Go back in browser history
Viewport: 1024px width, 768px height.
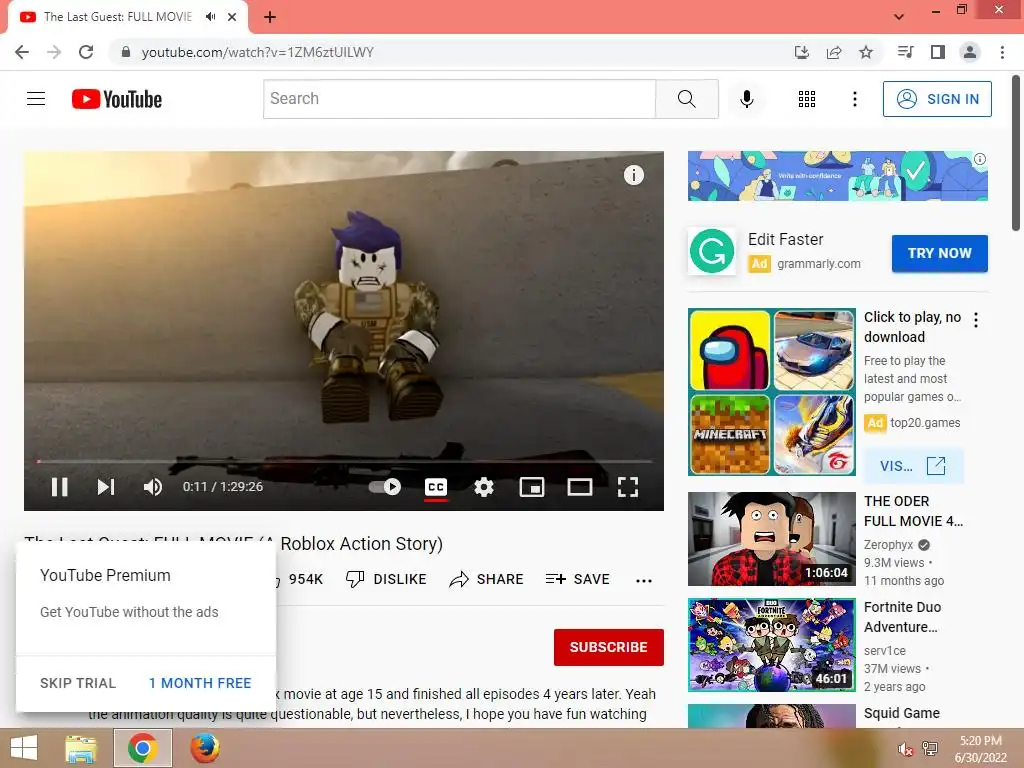[x=22, y=52]
